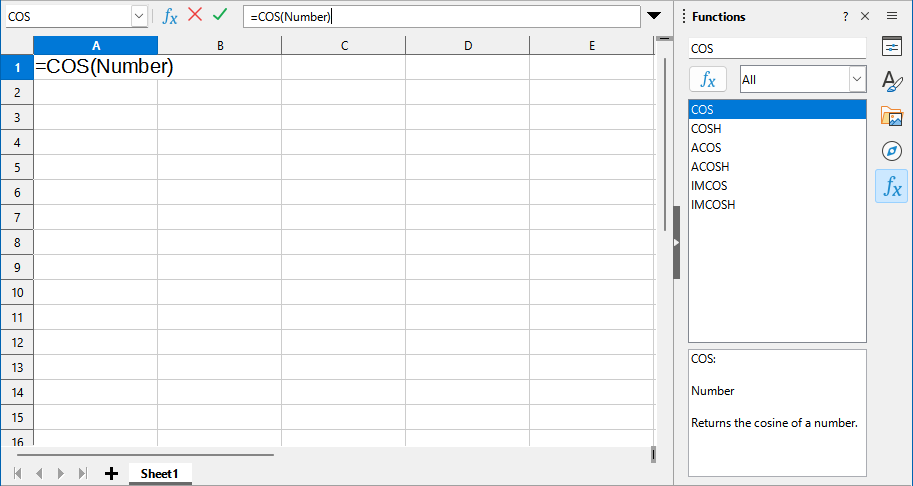This screenshot has height=486, width=913.
Task: Open help for Functions panel
Action: click(845, 17)
